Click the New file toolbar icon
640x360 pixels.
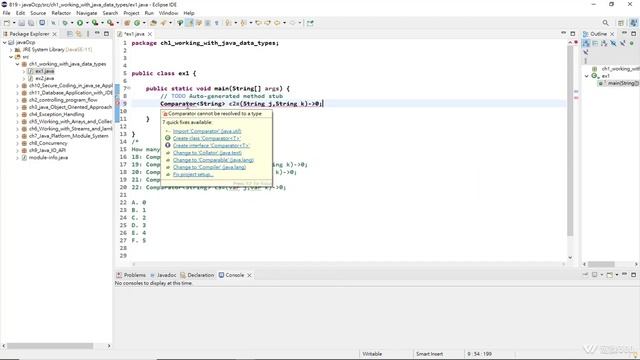(x=7, y=23)
